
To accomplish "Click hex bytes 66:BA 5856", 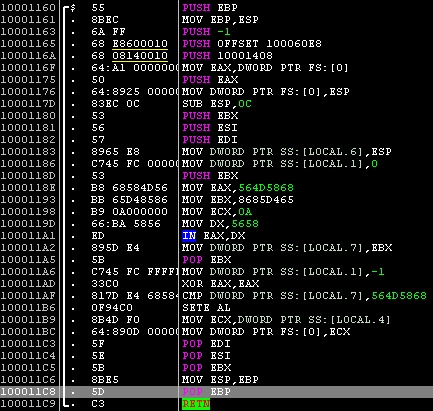I will click(x=126, y=224).
